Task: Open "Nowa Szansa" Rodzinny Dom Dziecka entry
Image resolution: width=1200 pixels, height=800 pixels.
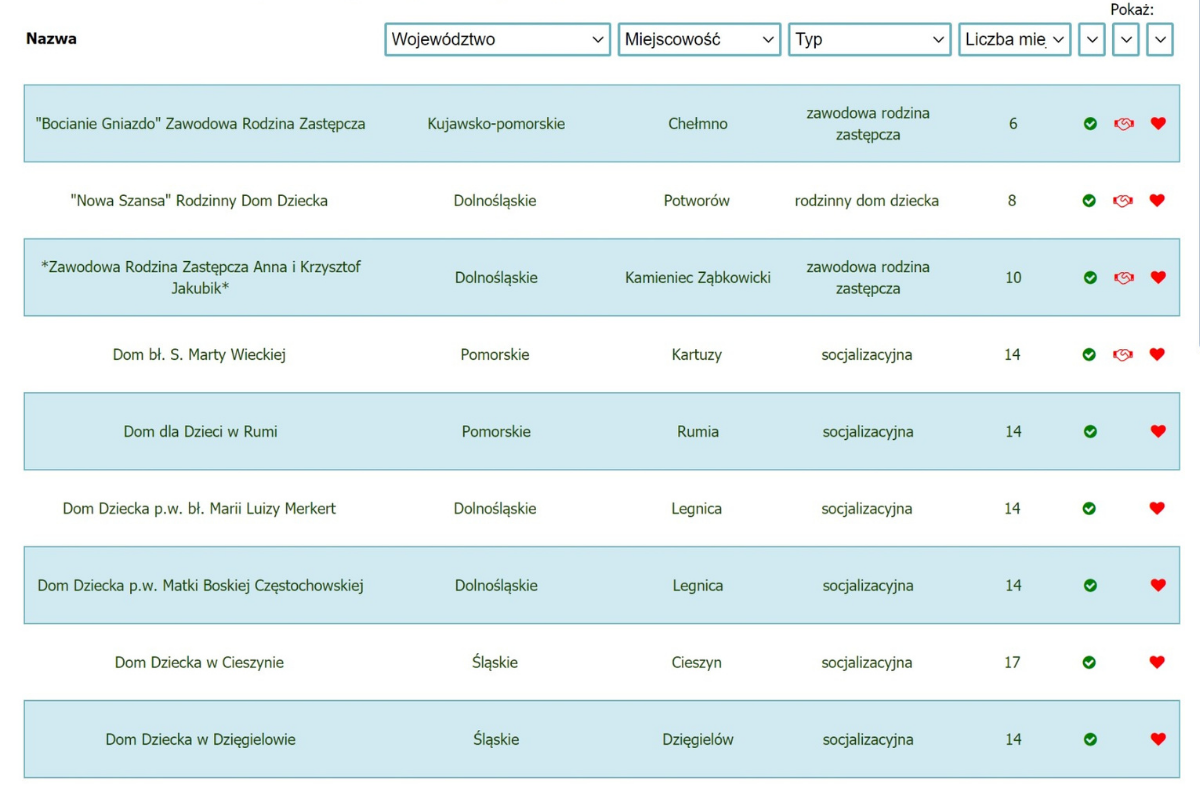Action: [199, 200]
